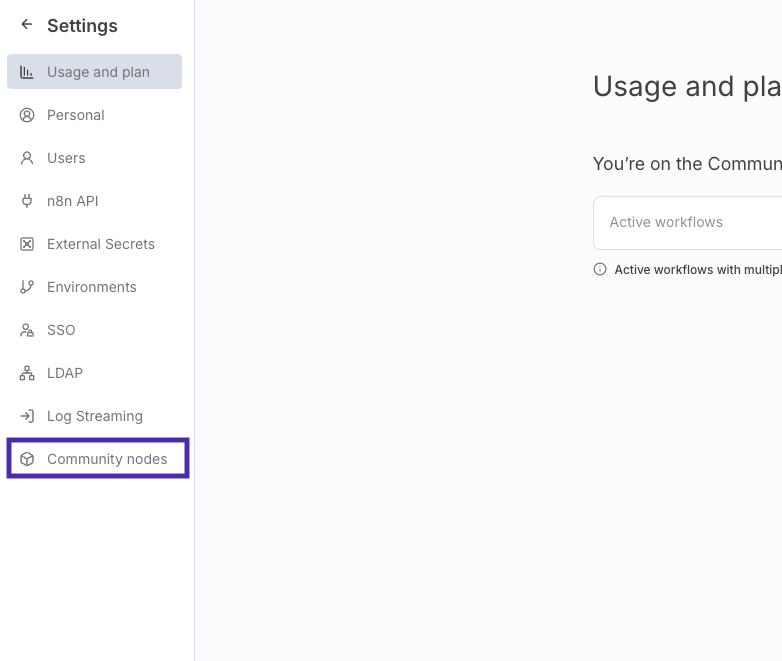This screenshot has width=782, height=661.
Task: Click the External Secrets vault icon
Action: point(27,244)
